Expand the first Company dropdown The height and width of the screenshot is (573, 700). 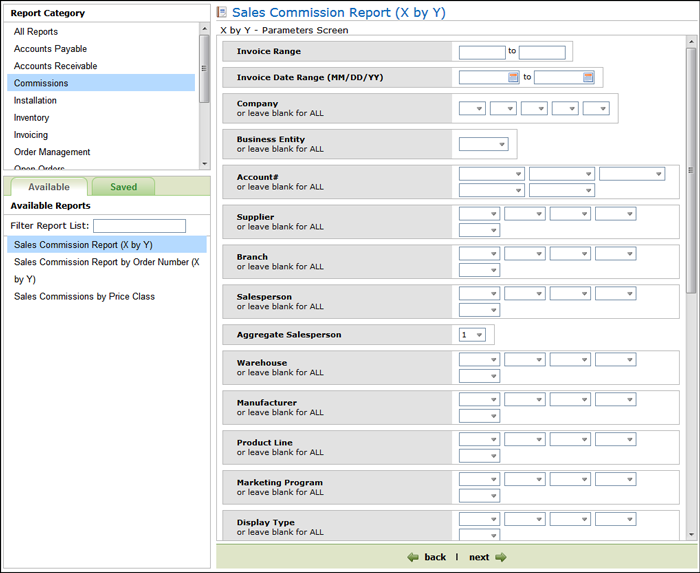(x=472, y=108)
